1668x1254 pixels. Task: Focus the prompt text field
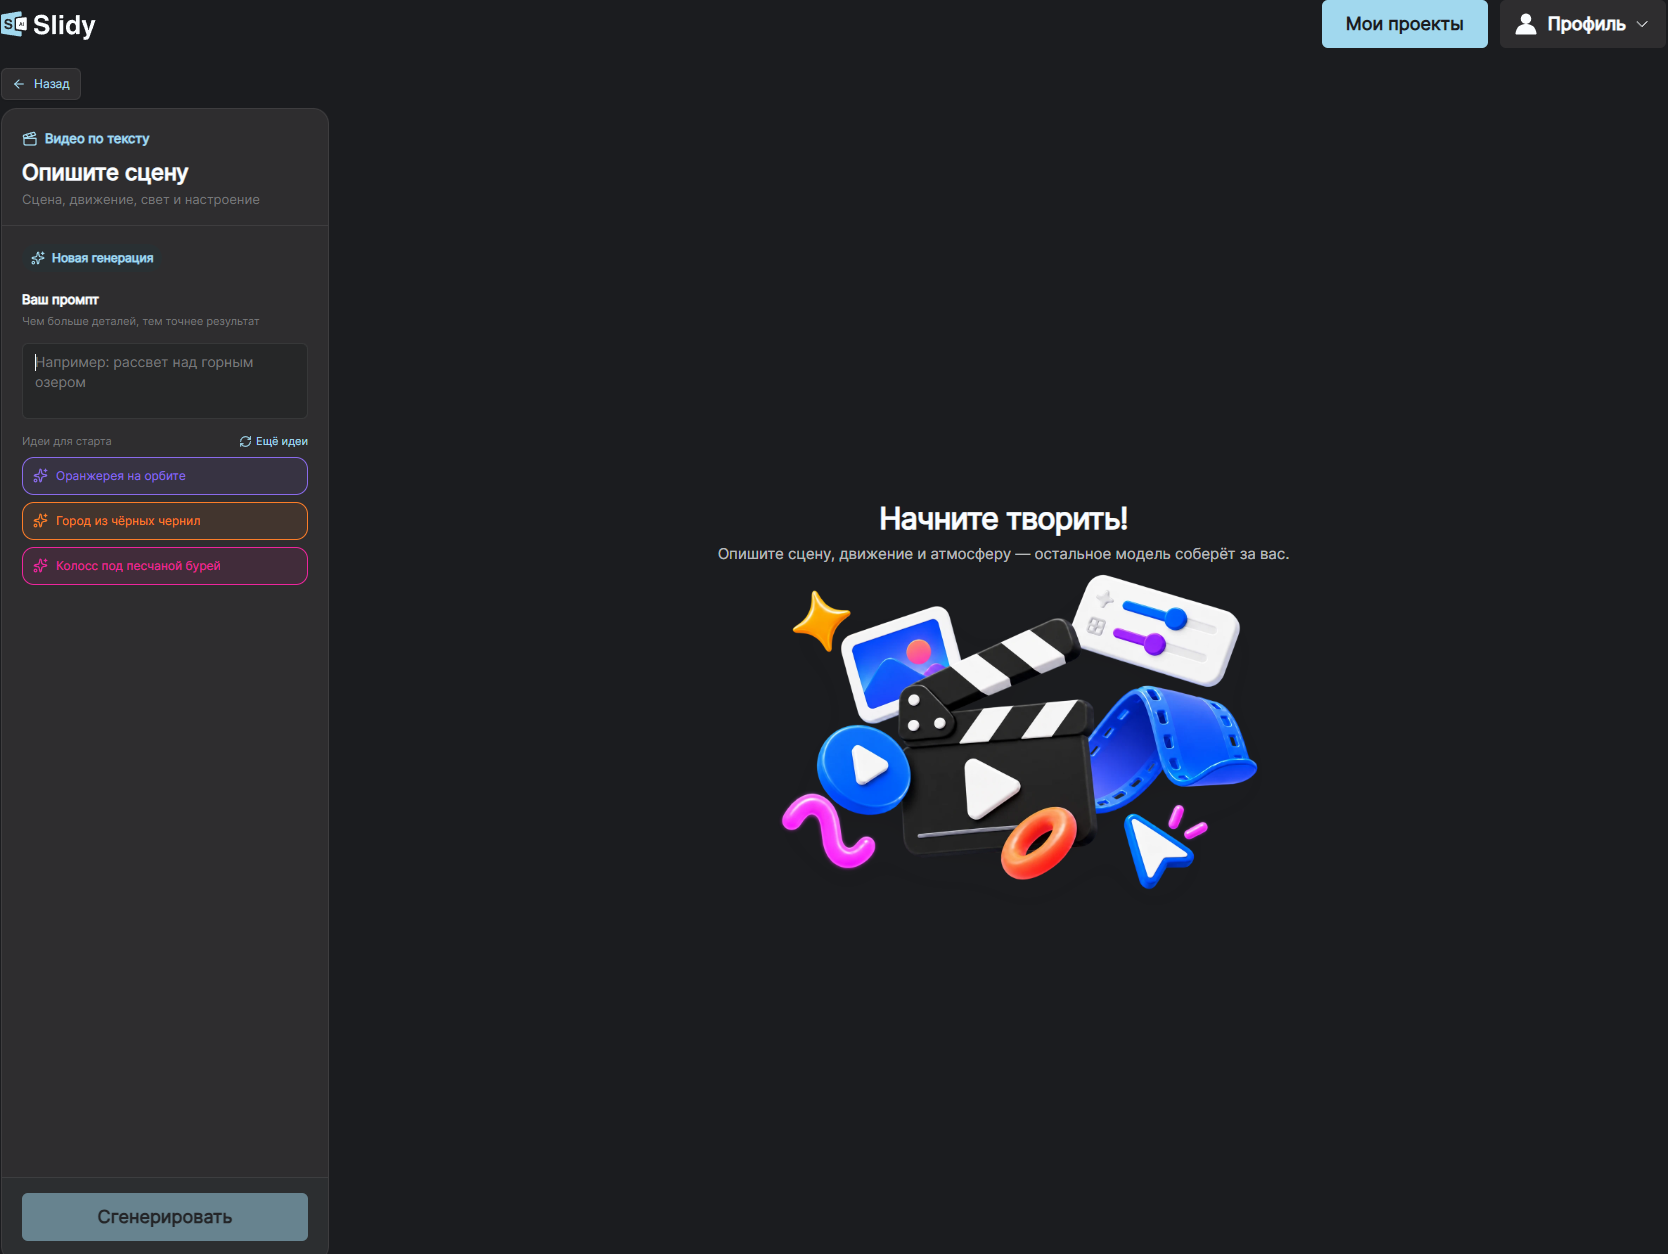tap(165, 381)
